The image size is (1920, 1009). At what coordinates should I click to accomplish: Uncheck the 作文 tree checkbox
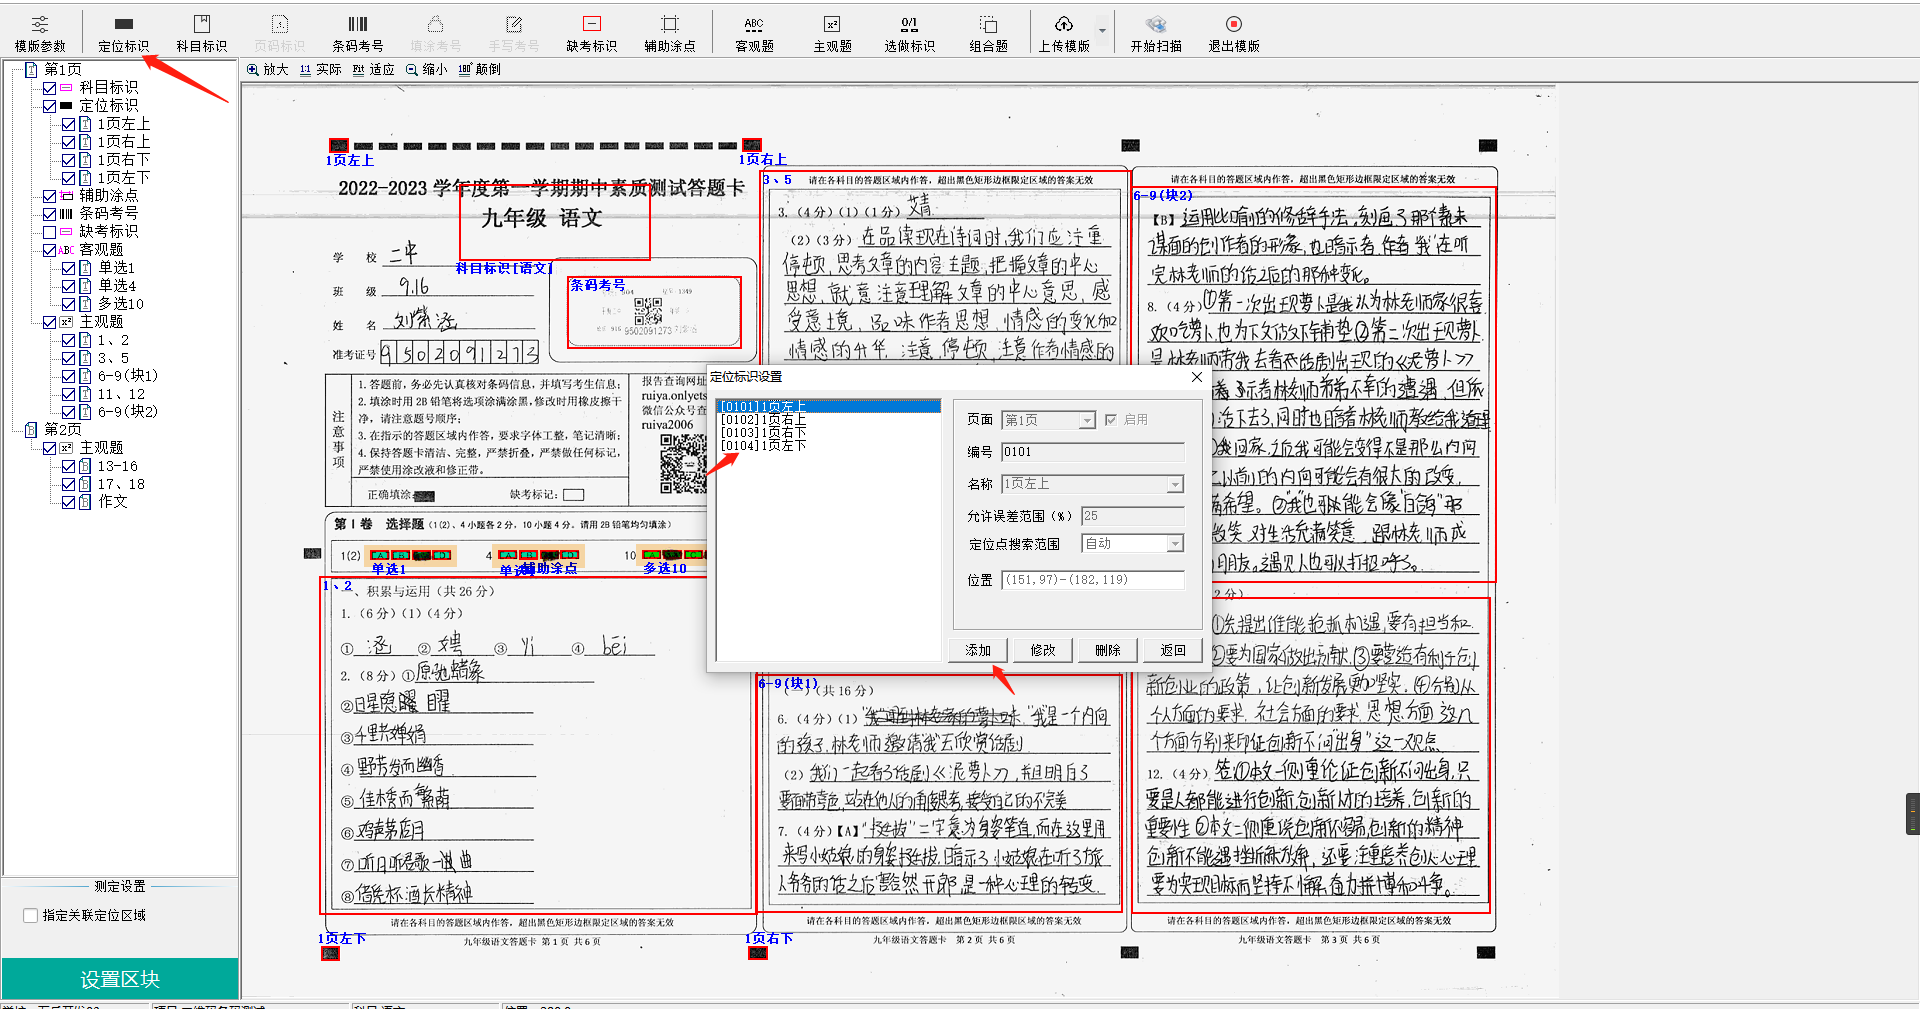pyautogui.click(x=68, y=502)
